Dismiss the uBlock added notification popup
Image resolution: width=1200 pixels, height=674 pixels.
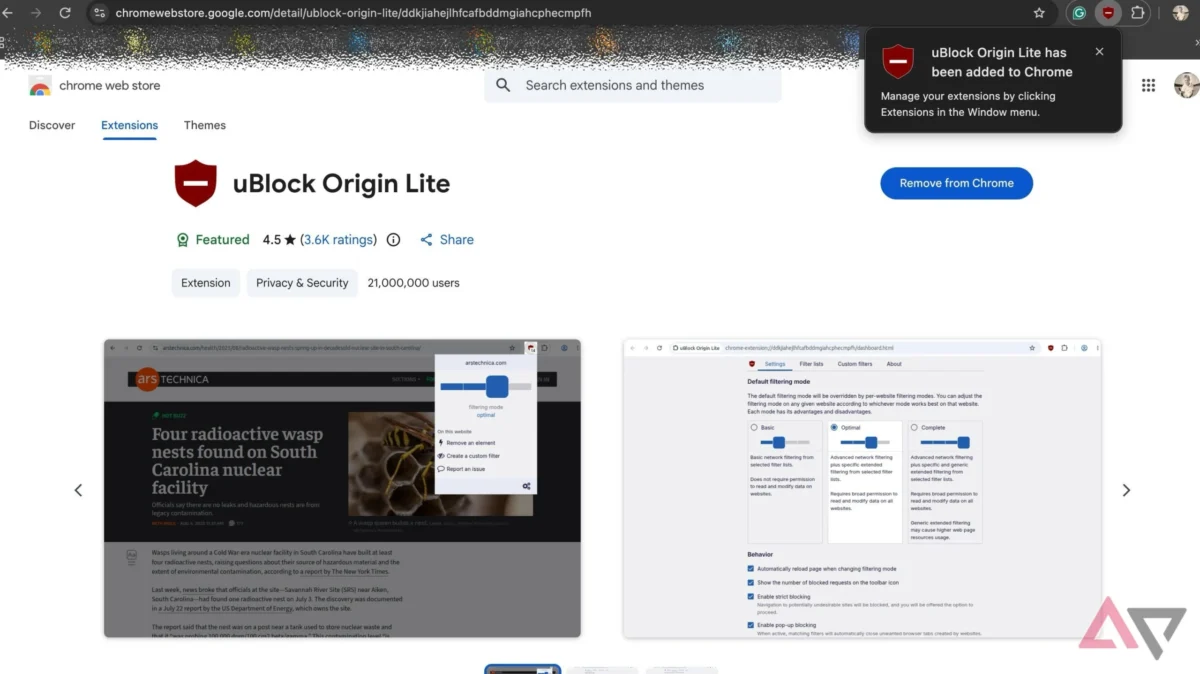(x=1099, y=52)
